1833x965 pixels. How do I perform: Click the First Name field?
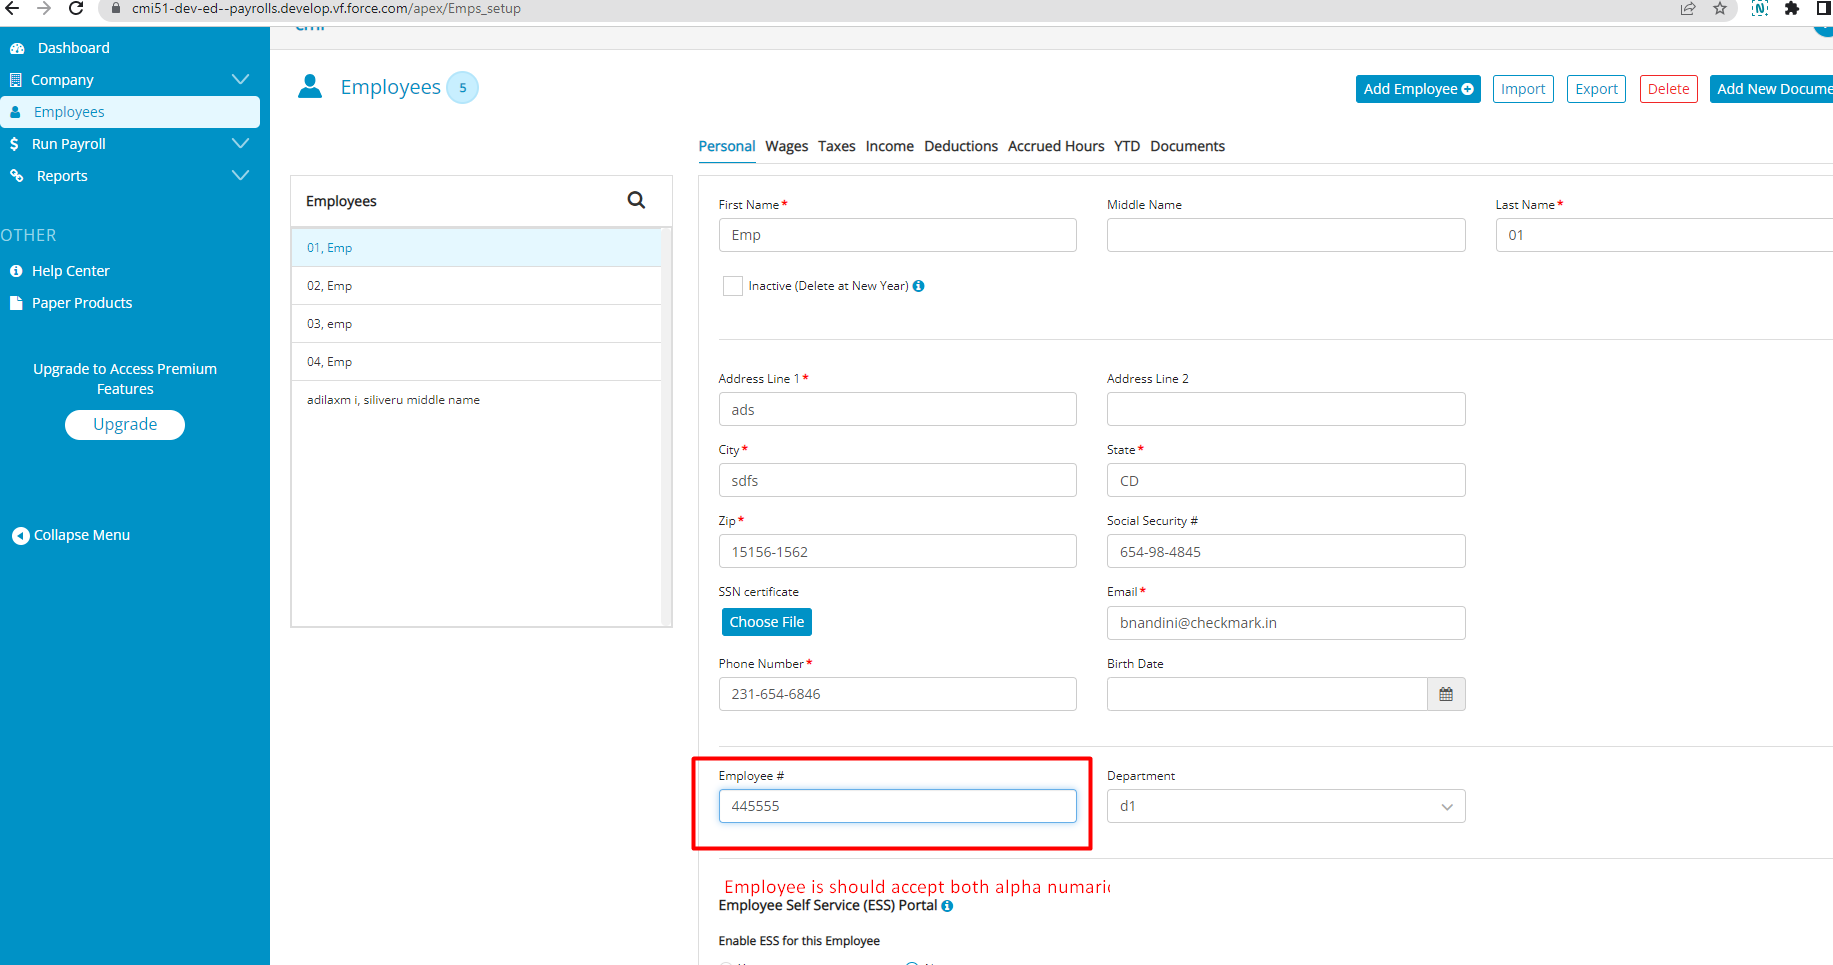point(897,235)
